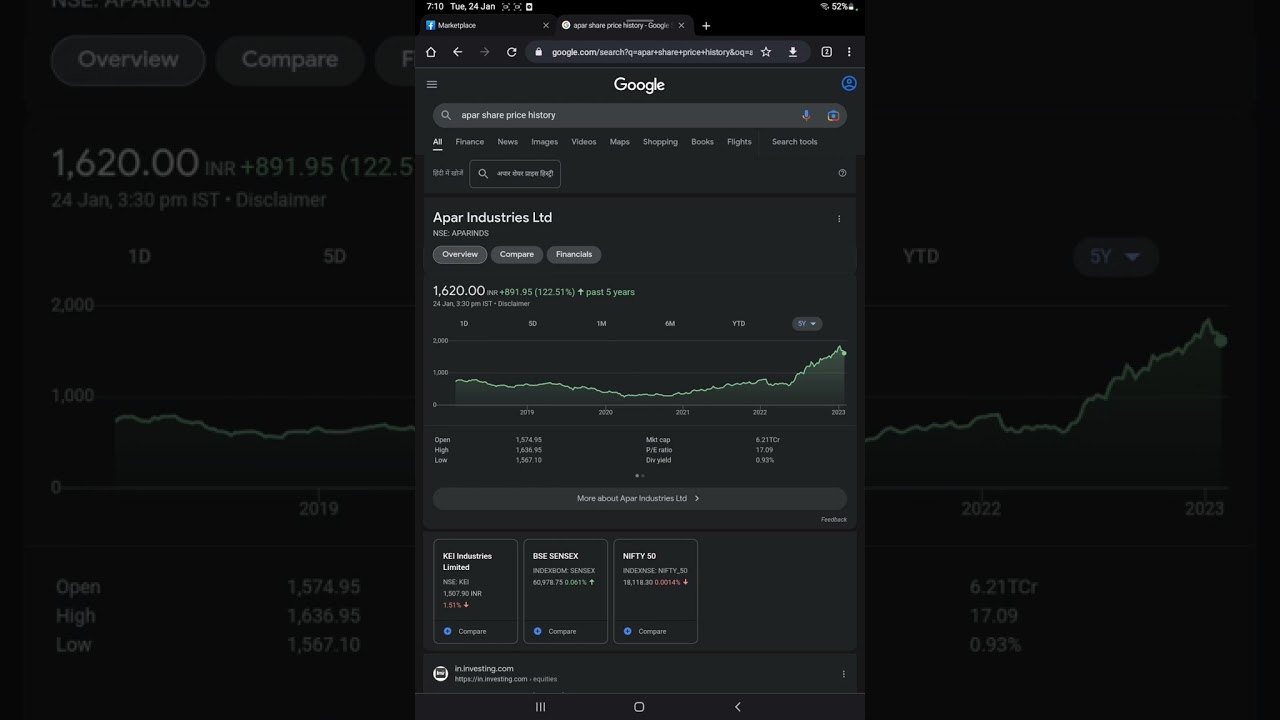This screenshot has height=720, width=1280.
Task: Tap the browser forward arrow
Action: pos(485,52)
